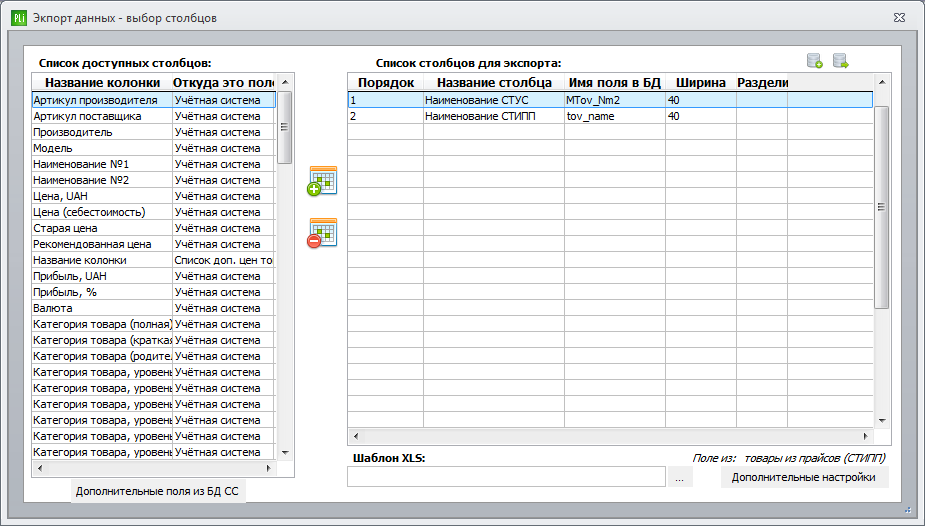Select 'Категория товара (краткая' row
Viewport: 925px width, 526px height.
[153, 340]
